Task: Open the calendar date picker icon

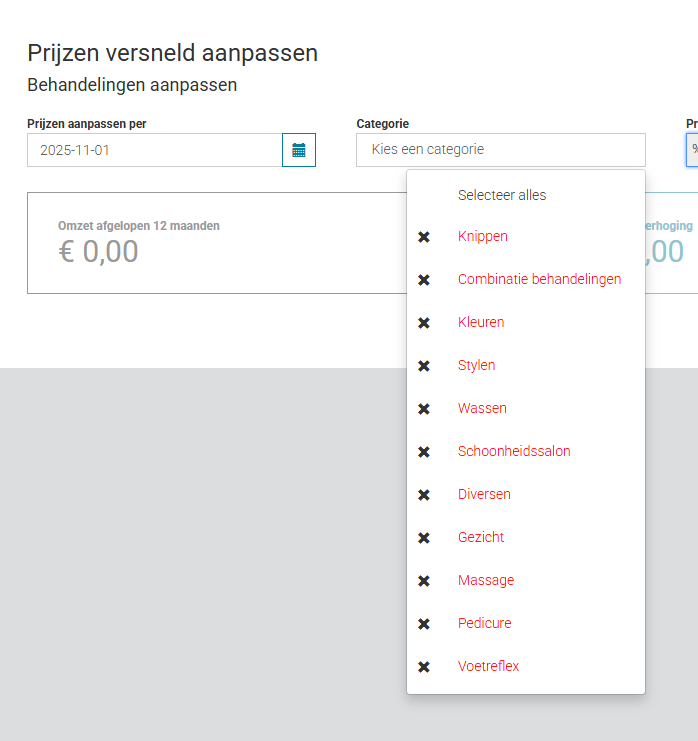Action: pos(298,150)
